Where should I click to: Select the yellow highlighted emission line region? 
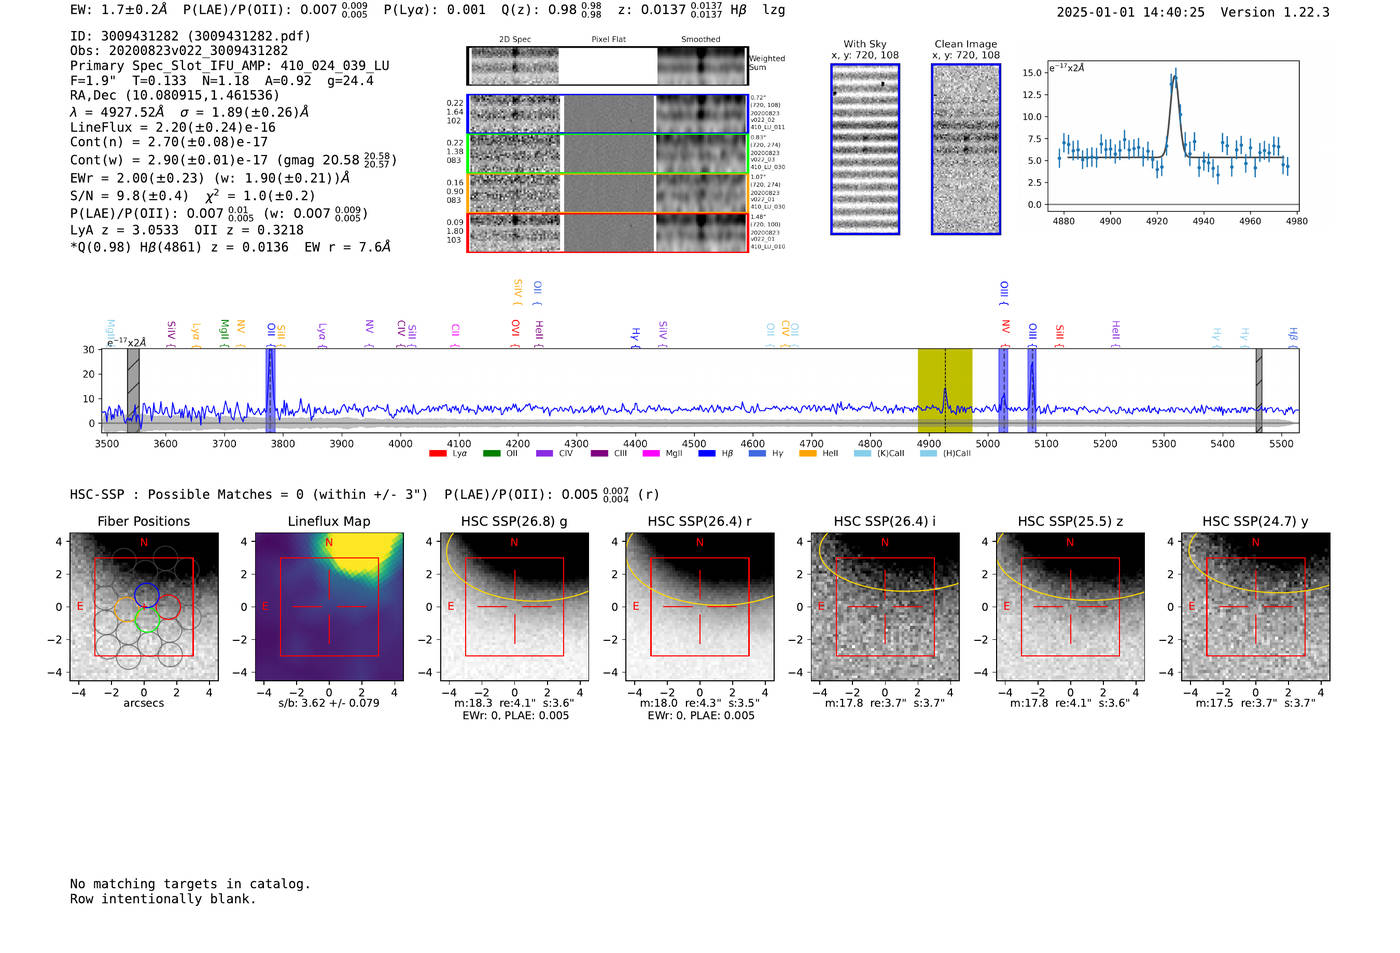pyautogui.click(x=945, y=390)
